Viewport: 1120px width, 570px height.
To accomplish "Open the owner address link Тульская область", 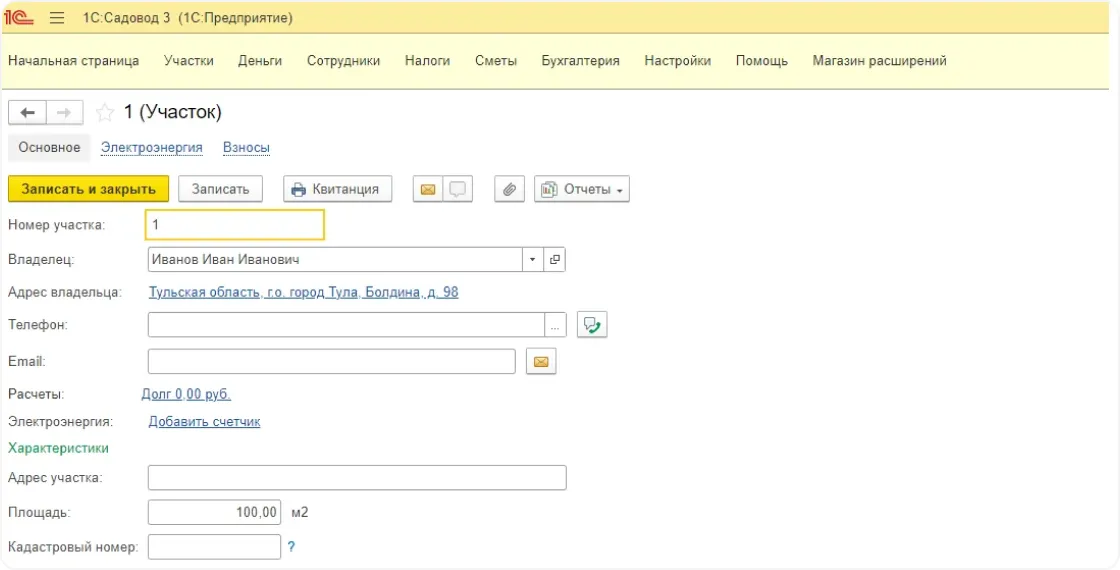I will pyautogui.click(x=304, y=292).
